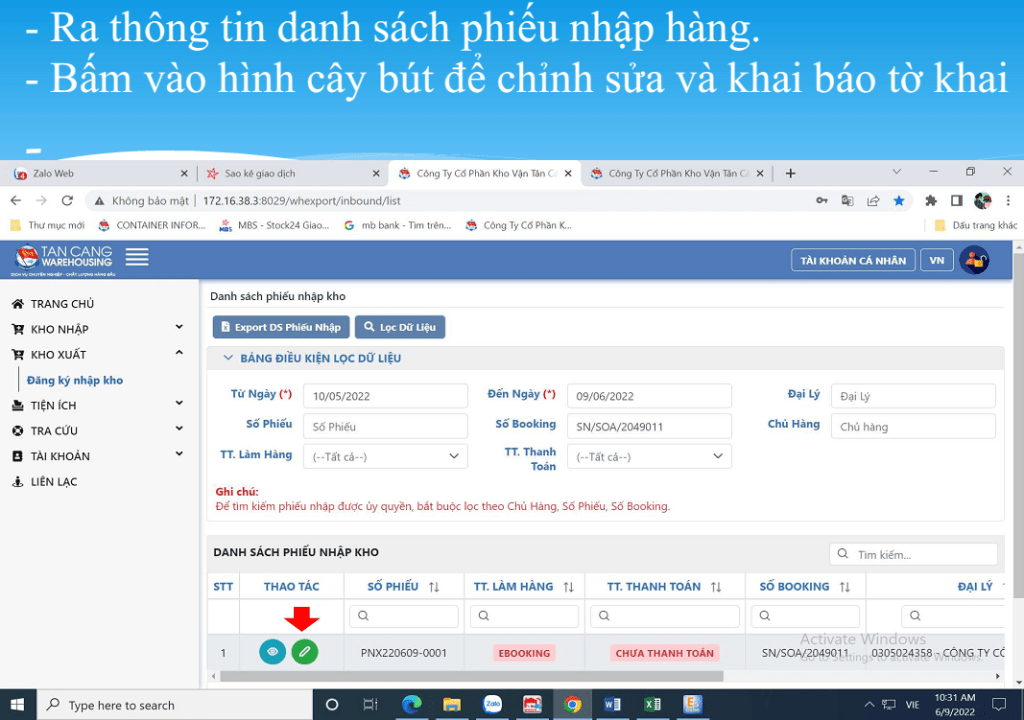This screenshot has width=1024, height=720.
Task: Click the table horizontal scrollbar
Action: [470, 676]
